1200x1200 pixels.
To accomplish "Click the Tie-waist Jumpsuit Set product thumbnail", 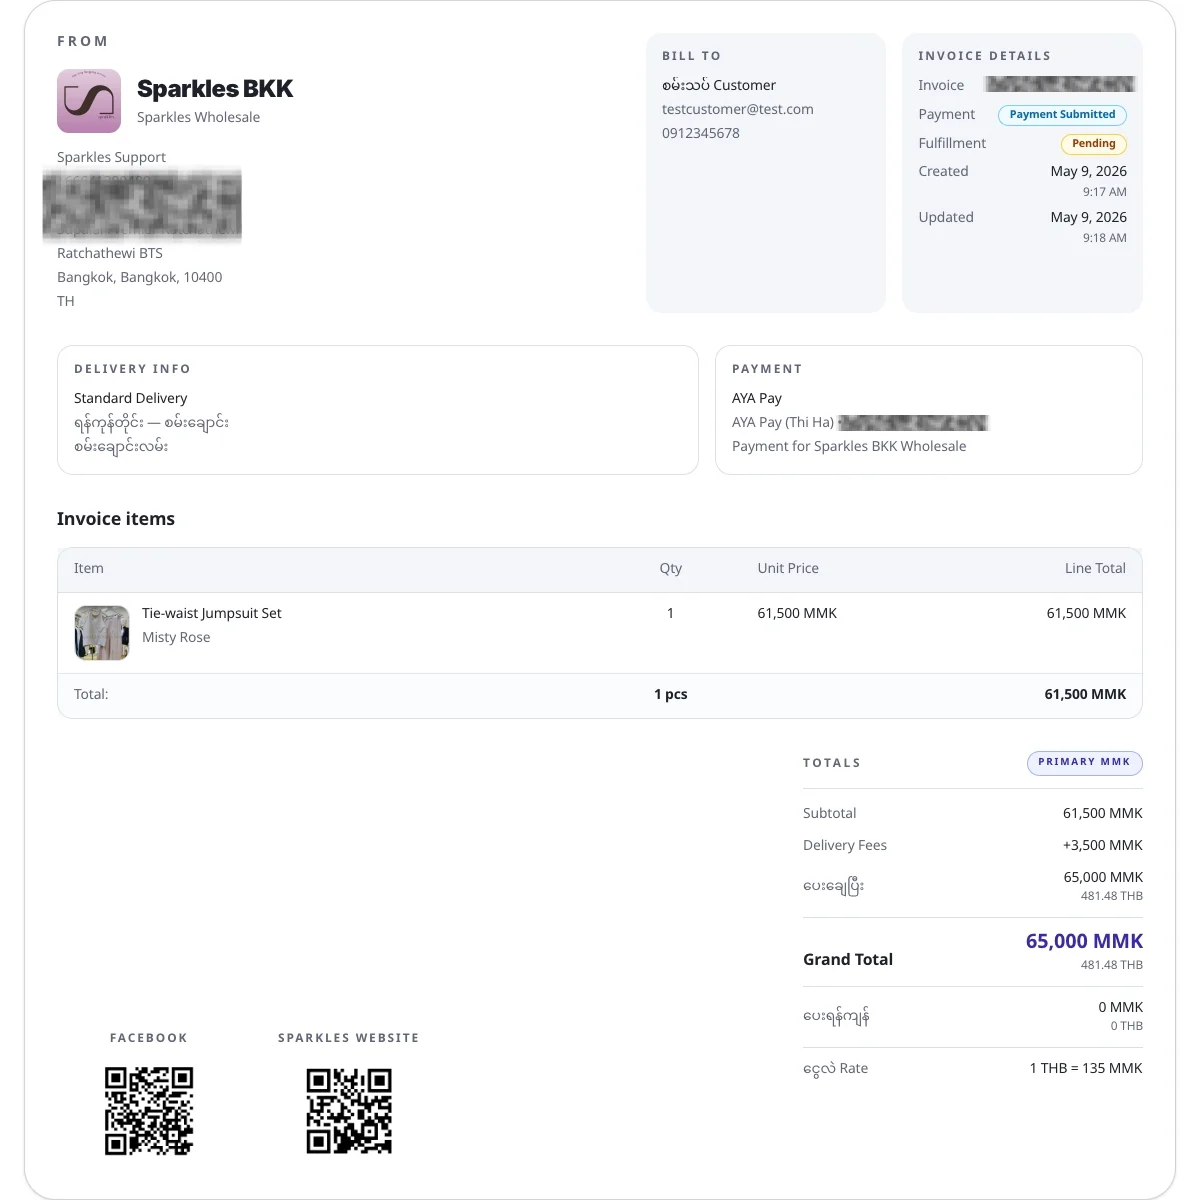I will pos(102,633).
